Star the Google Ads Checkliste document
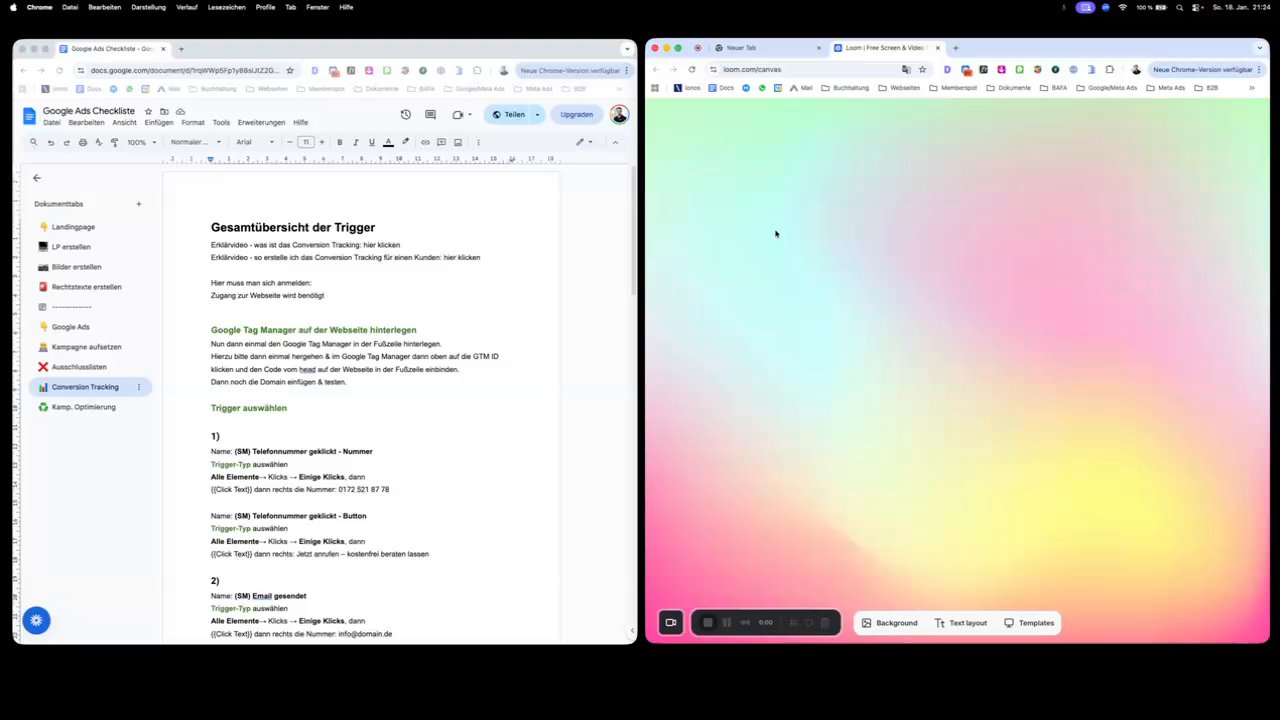 (148, 111)
